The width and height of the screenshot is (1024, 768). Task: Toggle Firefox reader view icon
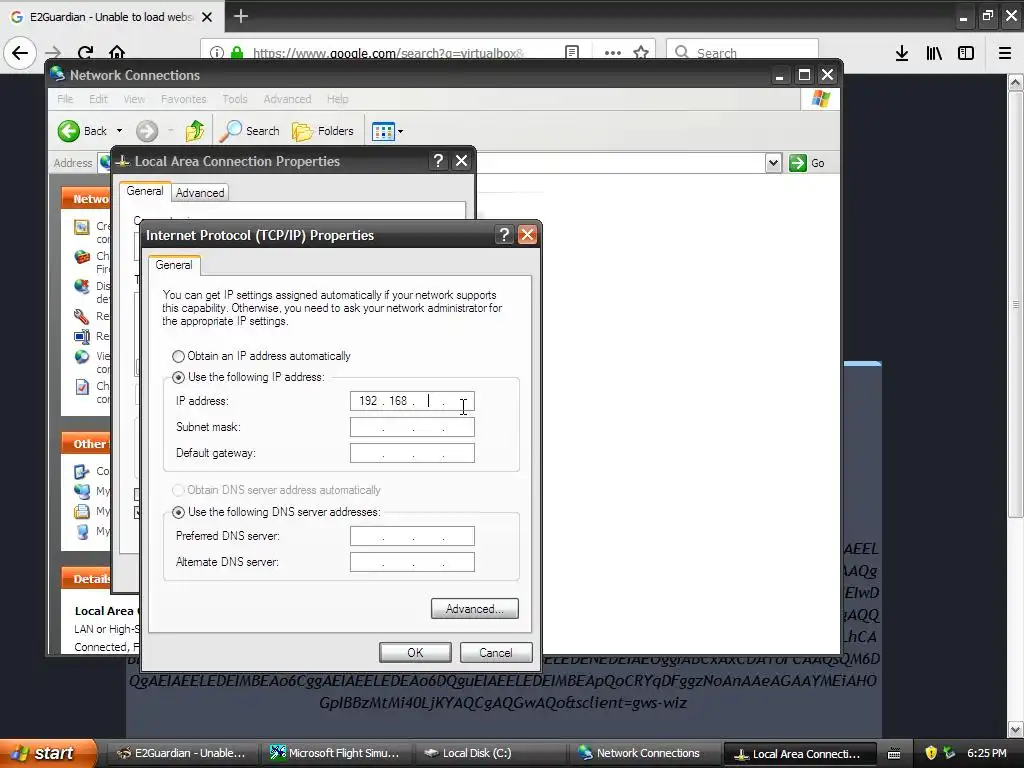tap(572, 53)
